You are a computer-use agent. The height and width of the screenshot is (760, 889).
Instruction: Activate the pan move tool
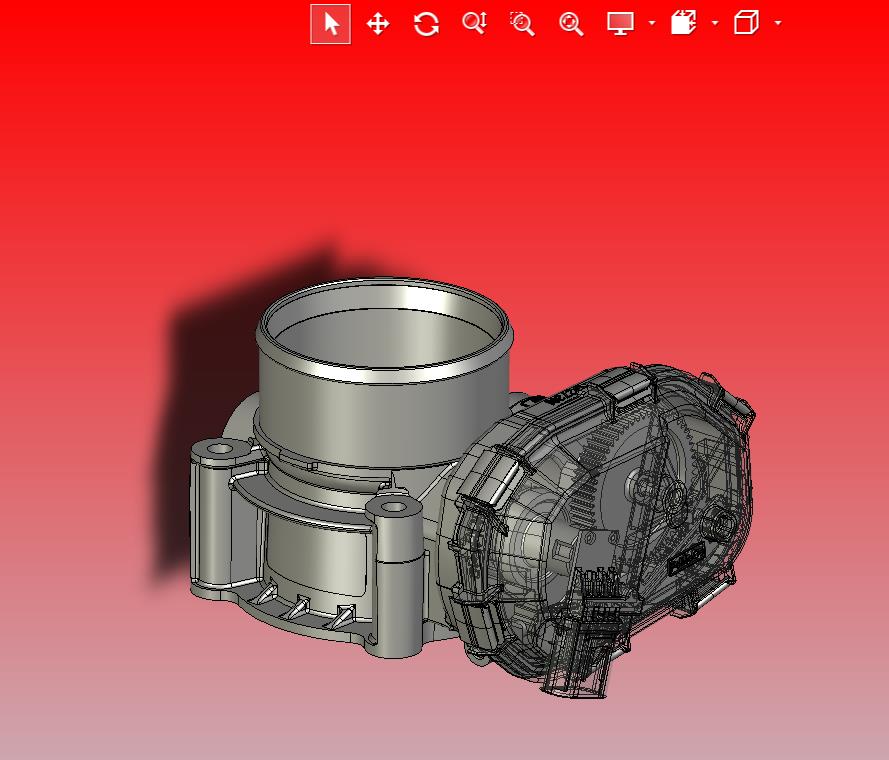pyautogui.click(x=378, y=24)
